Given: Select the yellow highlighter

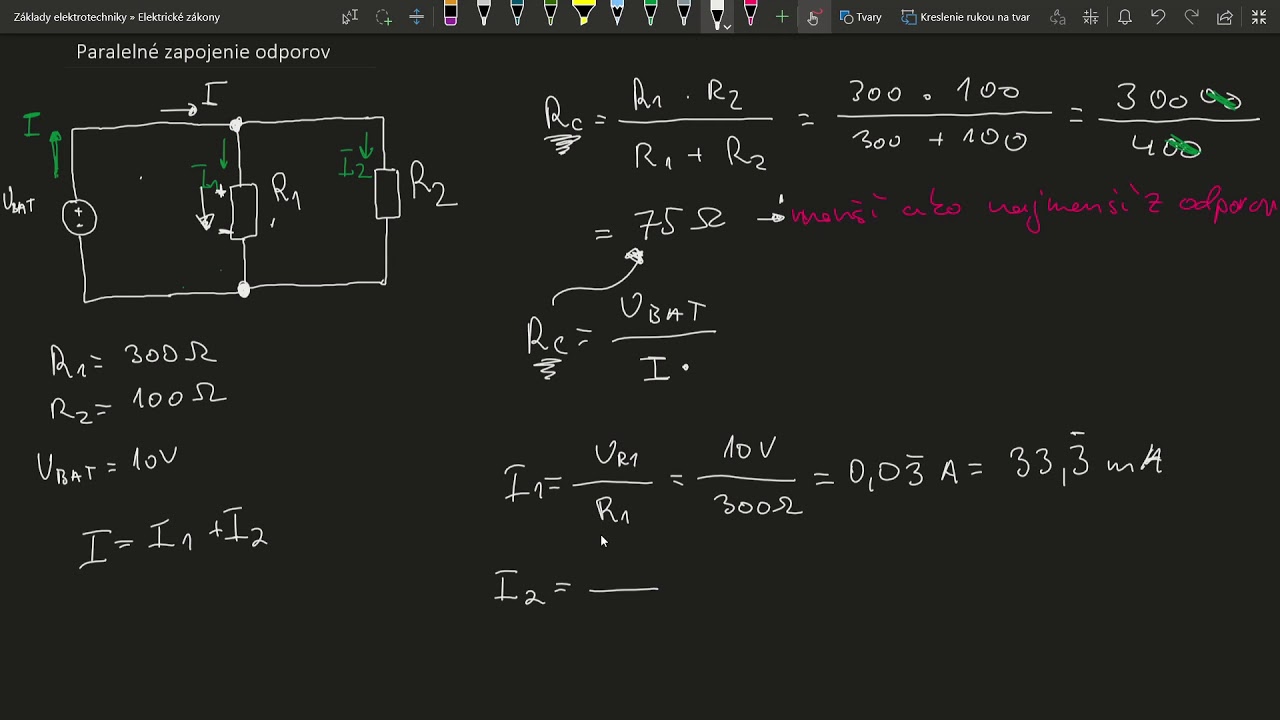Looking at the screenshot, I should [583, 15].
